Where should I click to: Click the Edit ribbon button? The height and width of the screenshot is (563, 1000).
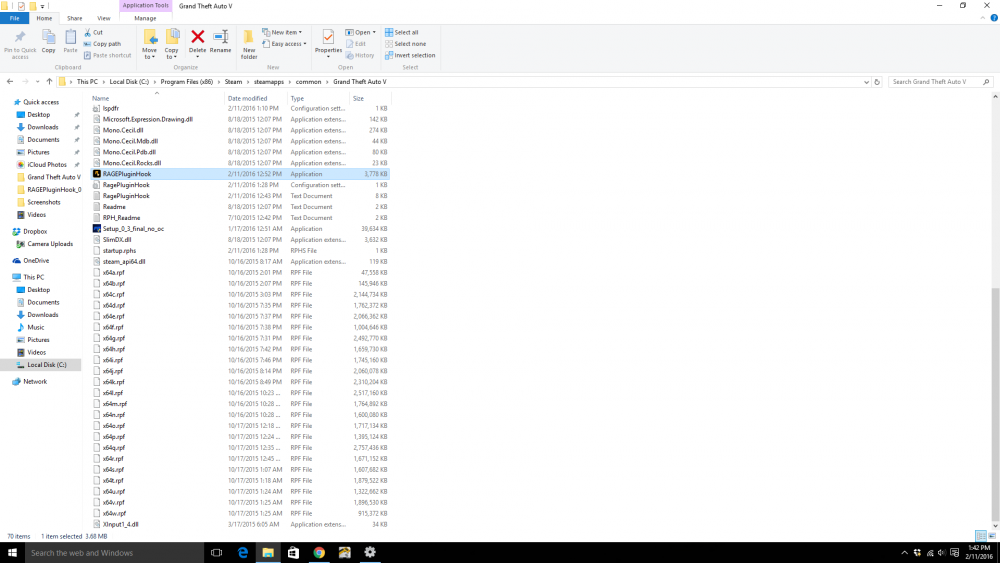pyautogui.click(x=356, y=44)
